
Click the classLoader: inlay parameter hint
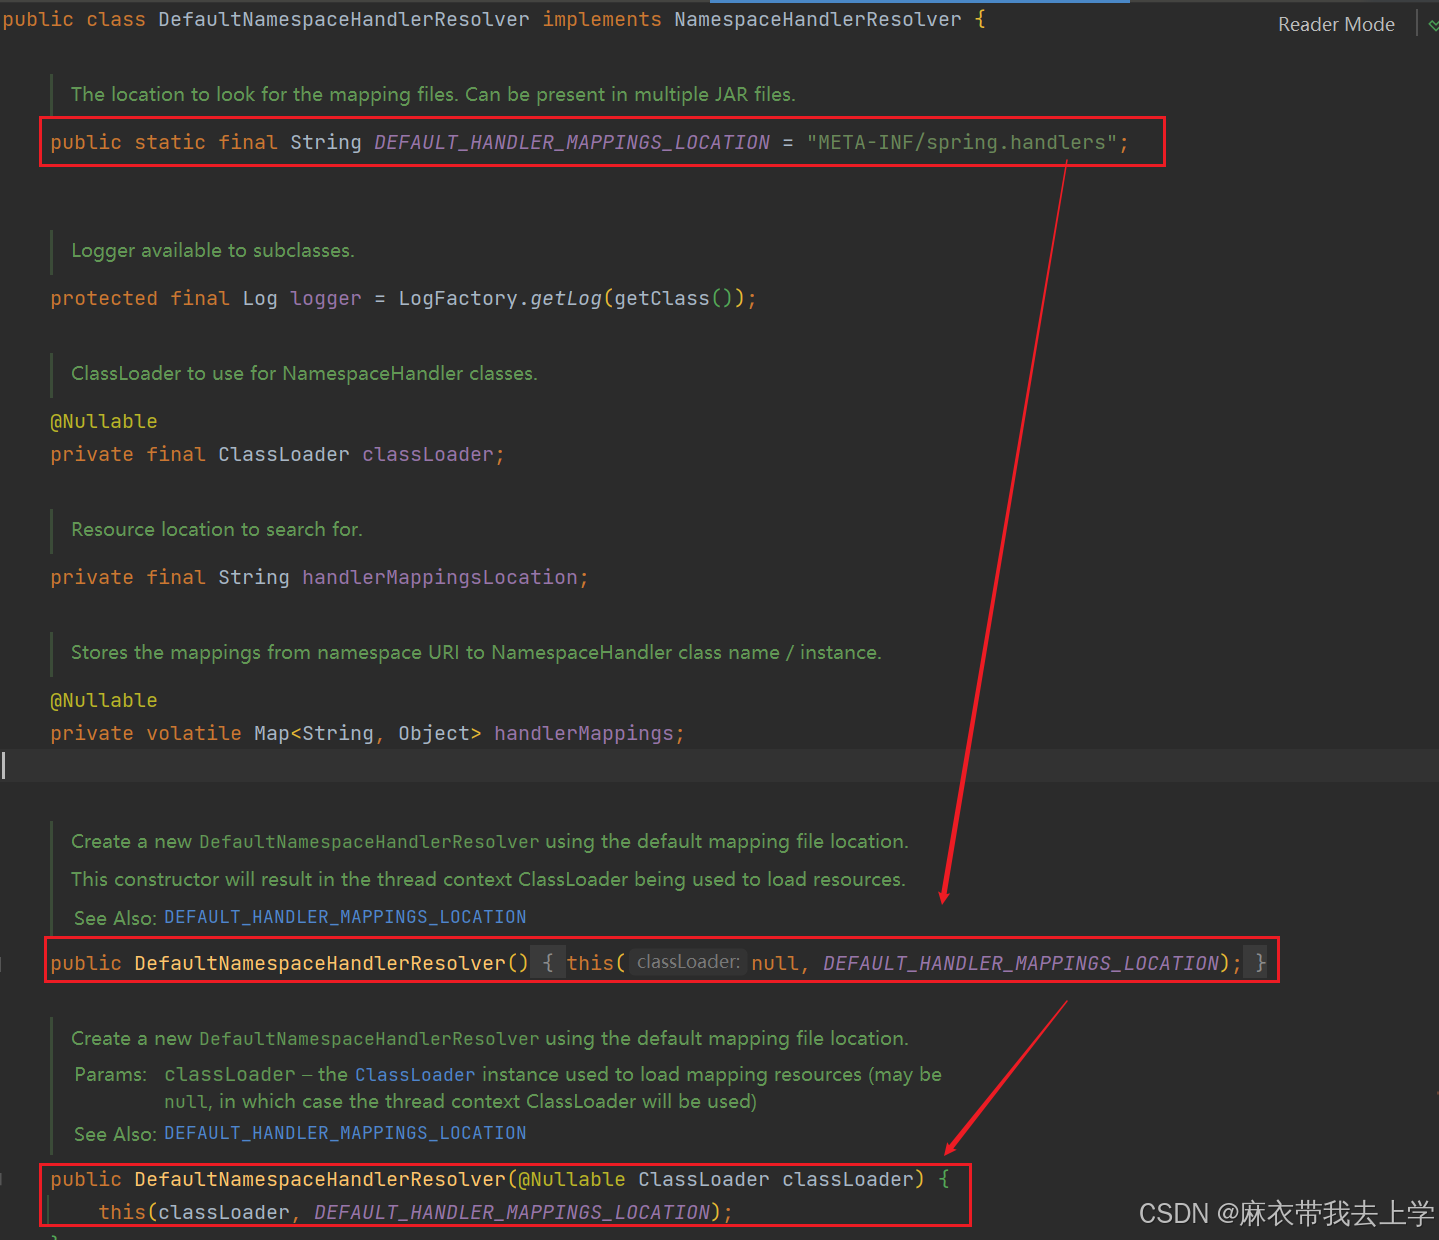click(688, 962)
